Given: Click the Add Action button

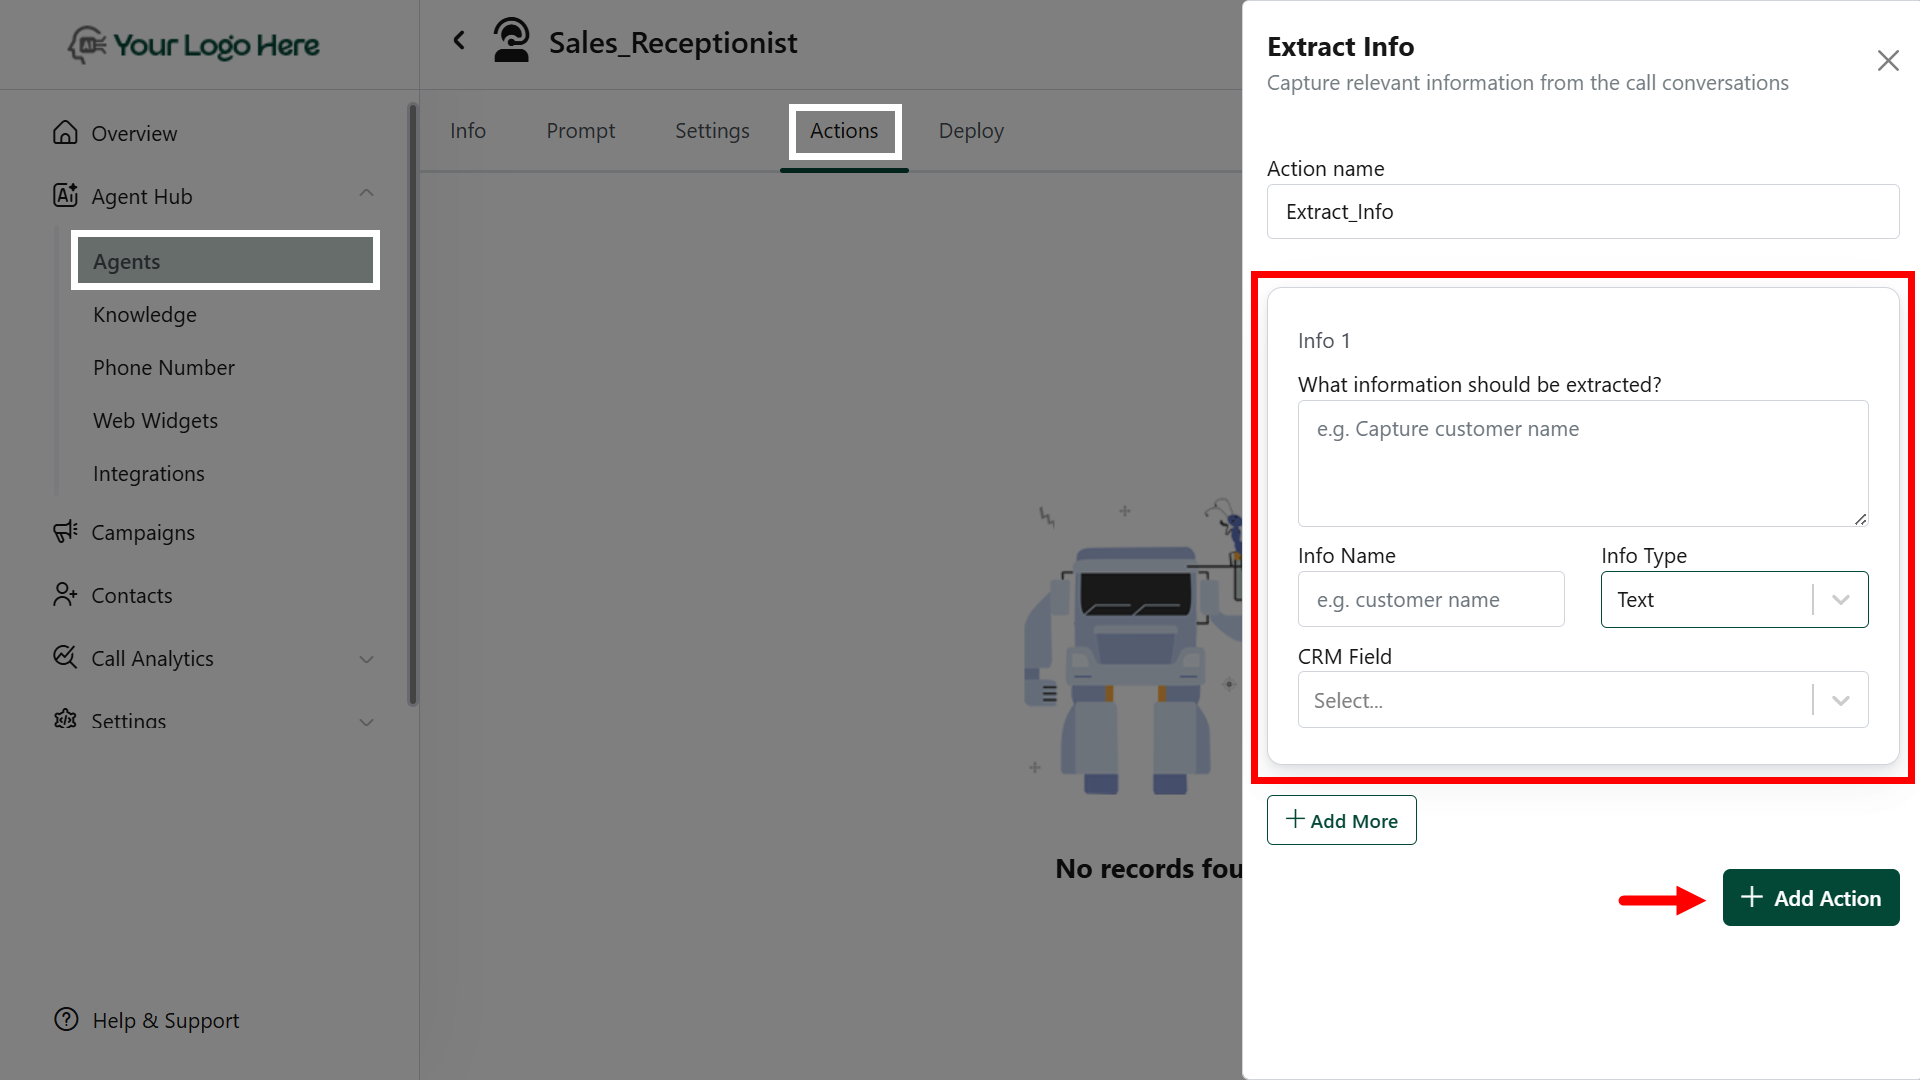Looking at the screenshot, I should click(1810, 898).
